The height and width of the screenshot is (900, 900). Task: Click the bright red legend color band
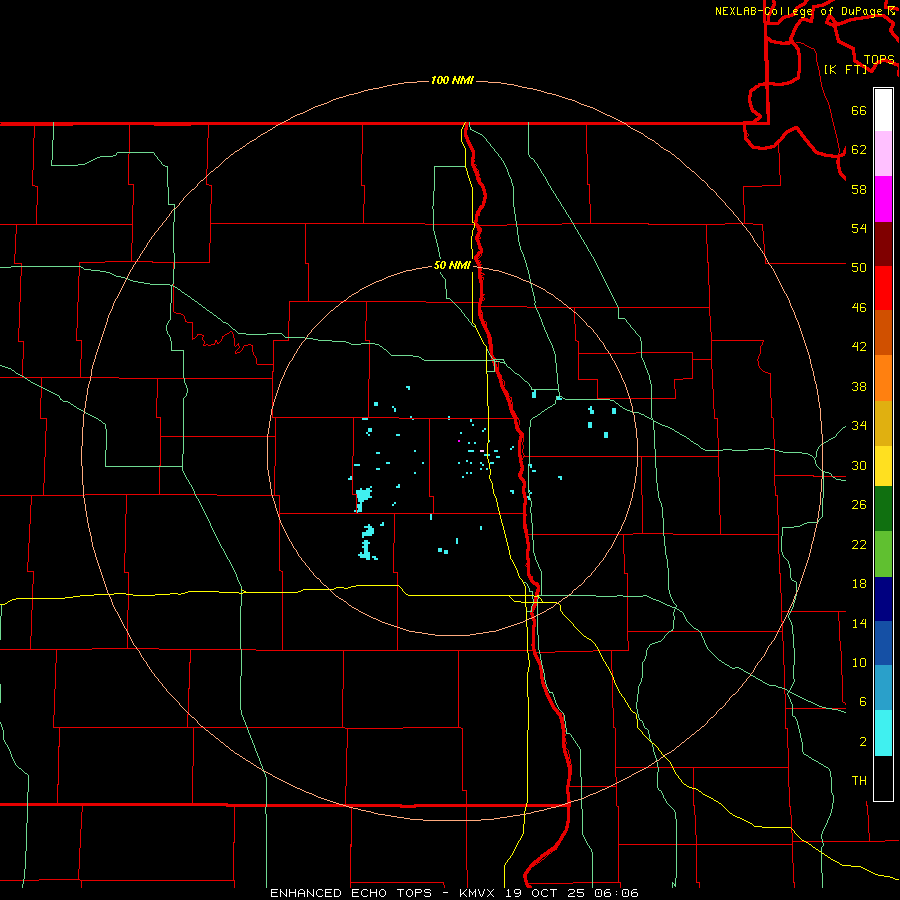883,288
